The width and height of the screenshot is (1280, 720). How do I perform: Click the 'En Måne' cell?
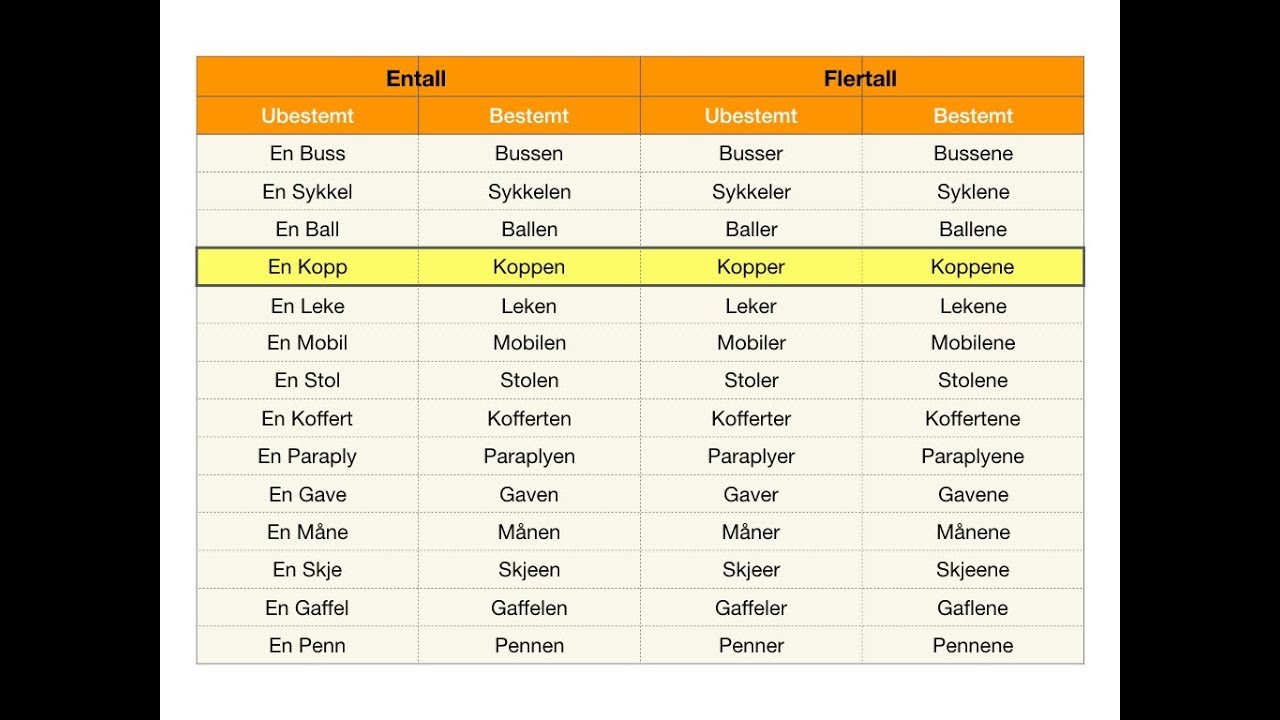click(308, 533)
